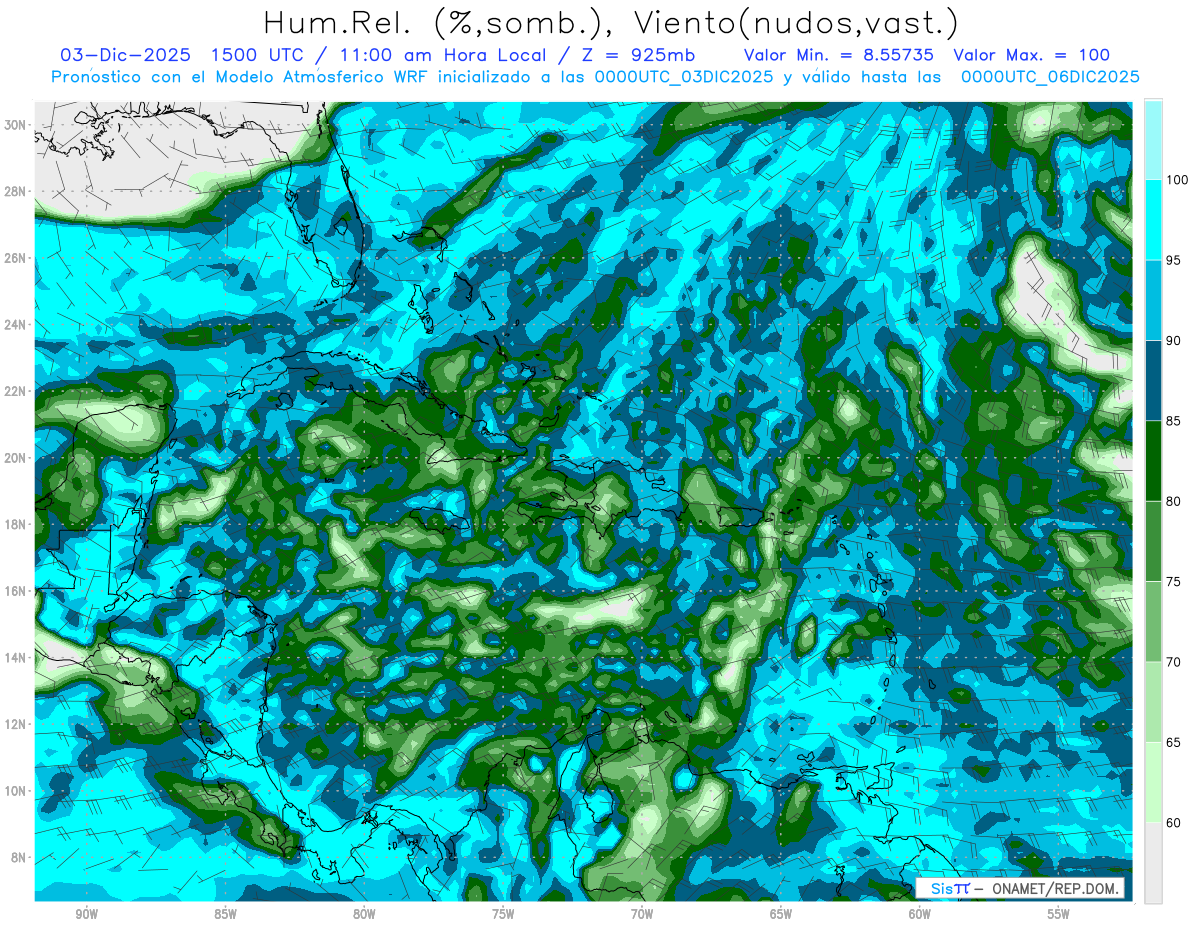The image size is (1200, 927).
Task: Select the '1500 UTC' time text
Action: pyautogui.click(x=260, y=55)
